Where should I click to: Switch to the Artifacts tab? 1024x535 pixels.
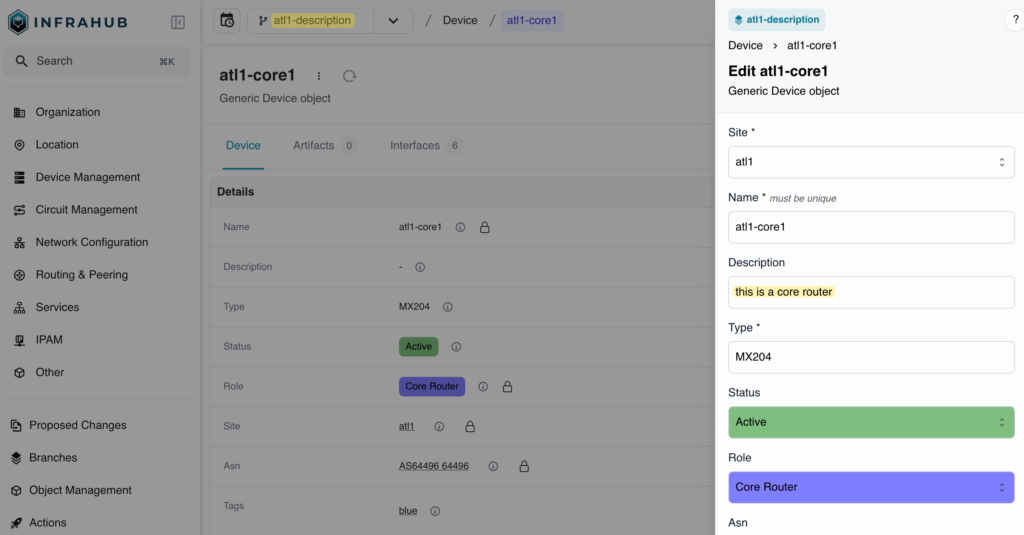tap(323, 146)
